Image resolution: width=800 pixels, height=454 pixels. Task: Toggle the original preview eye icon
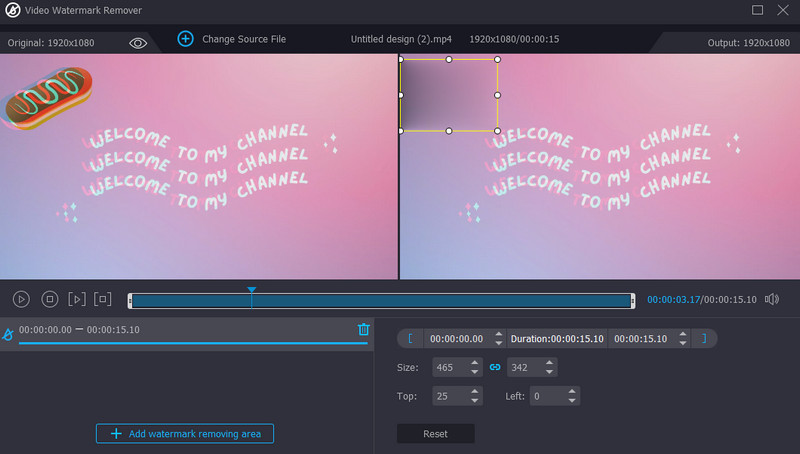click(138, 43)
